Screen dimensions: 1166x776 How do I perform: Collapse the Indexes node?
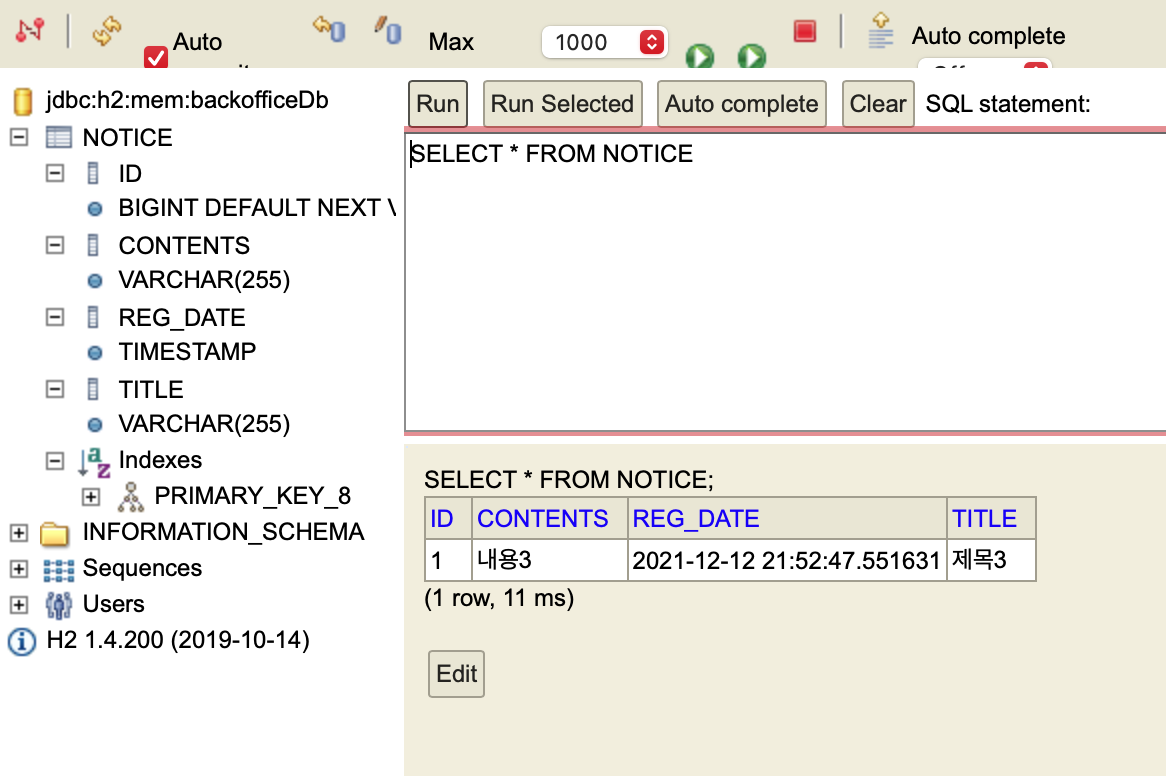coord(55,461)
